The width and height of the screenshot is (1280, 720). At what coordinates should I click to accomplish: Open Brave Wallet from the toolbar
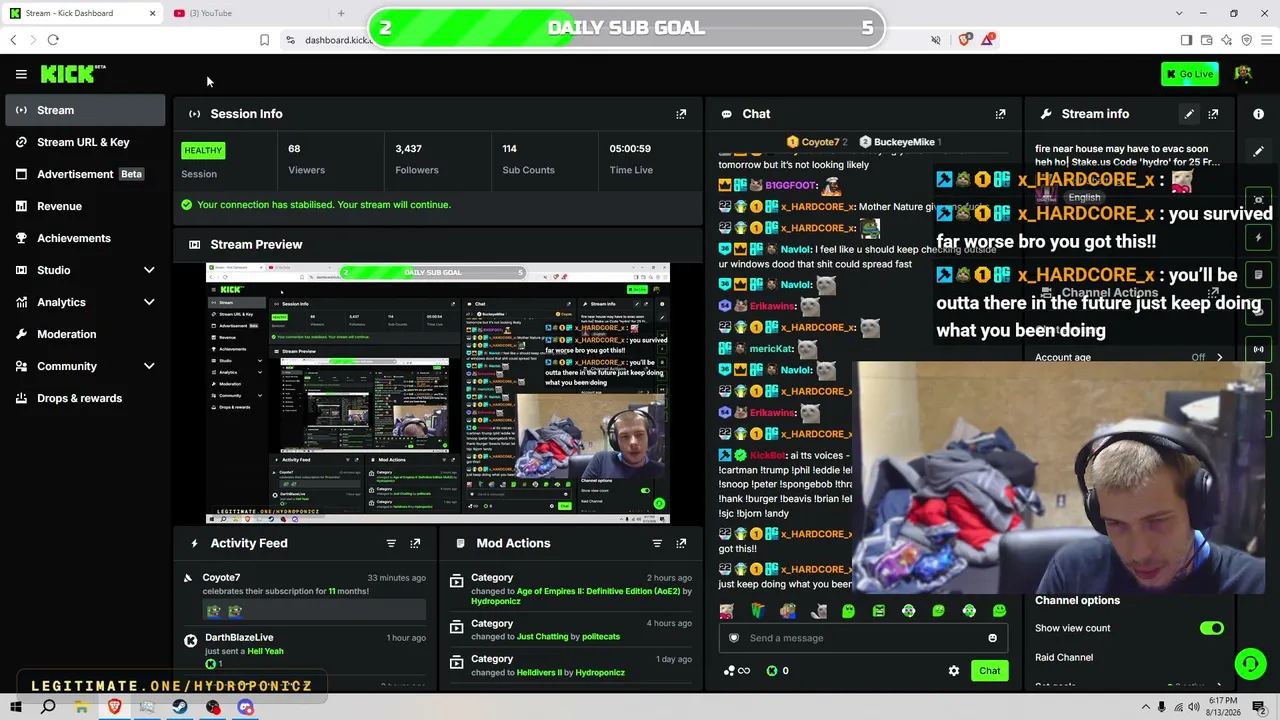click(1207, 40)
